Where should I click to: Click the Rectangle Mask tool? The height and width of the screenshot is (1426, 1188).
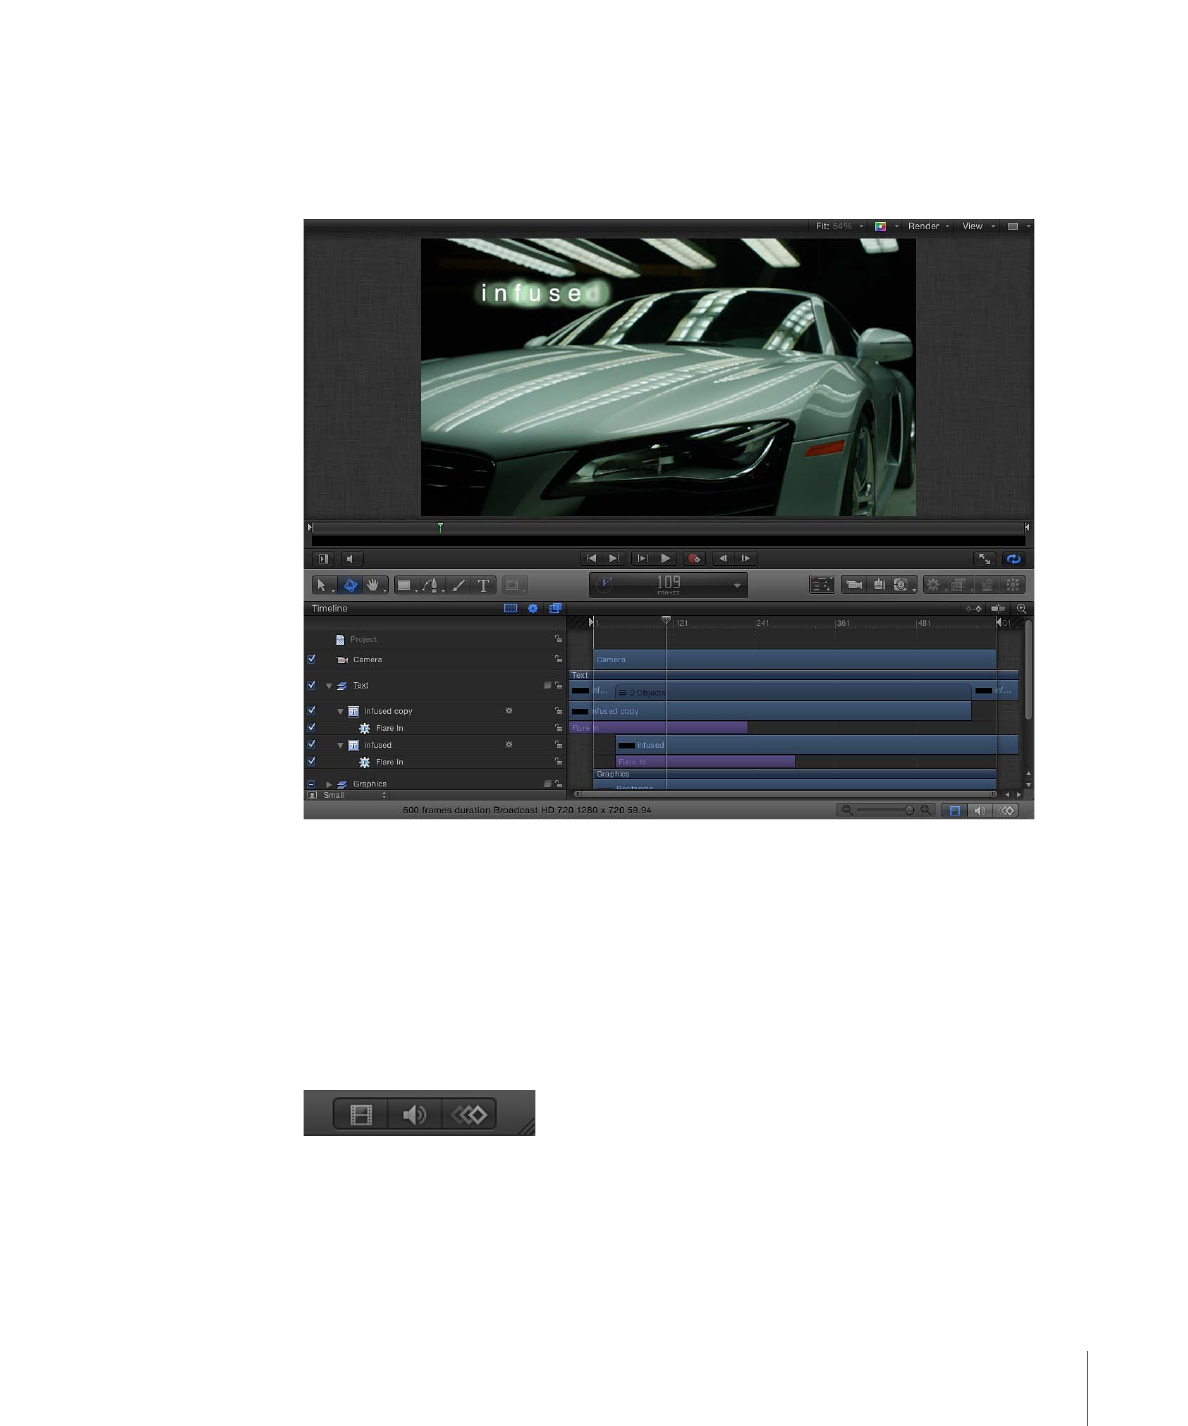point(513,585)
